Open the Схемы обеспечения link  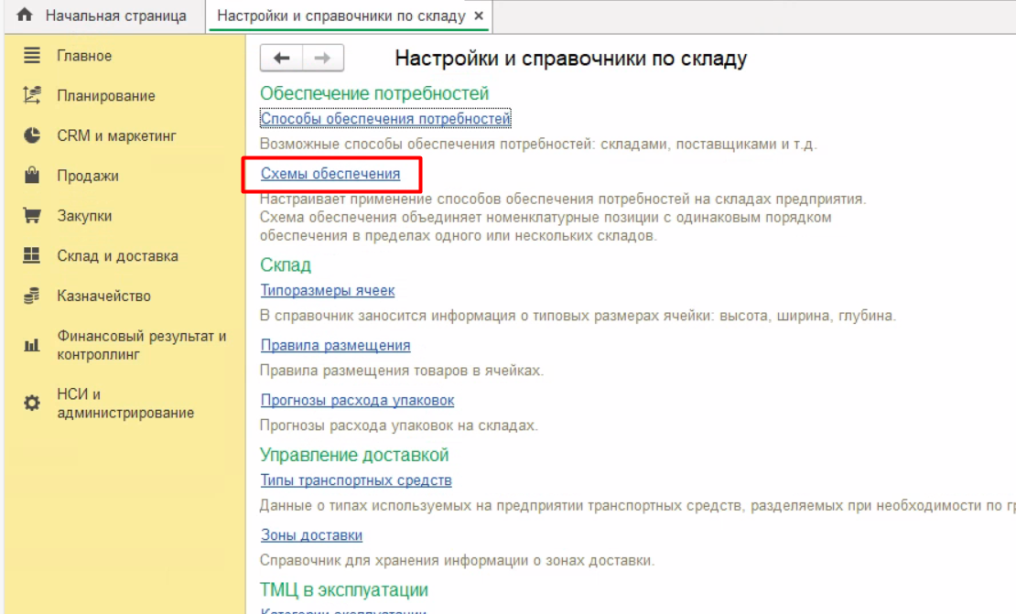pyautogui.click(x=330, y=174)
